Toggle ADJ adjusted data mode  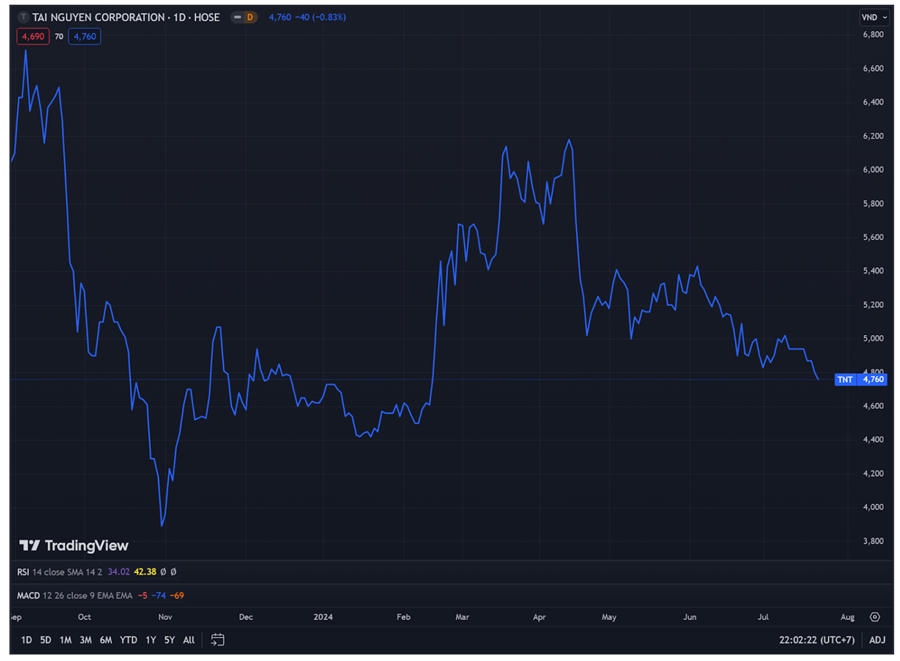(x=877, y=640)
